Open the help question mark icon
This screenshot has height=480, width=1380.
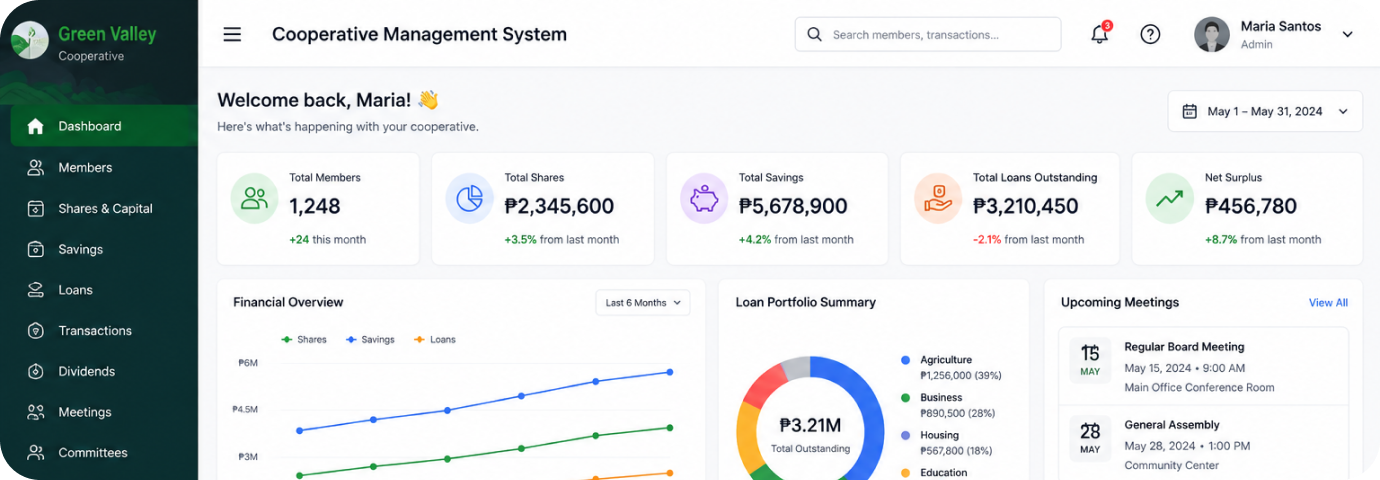point(1150,34)
